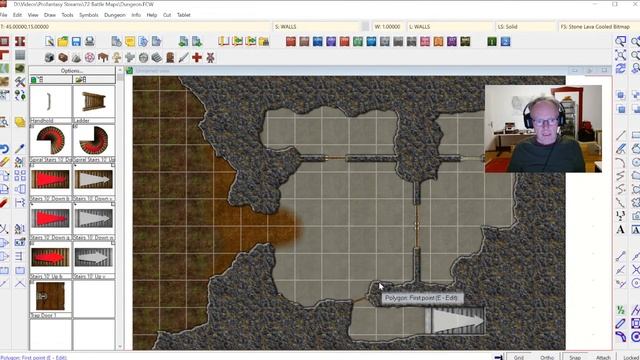
Task: Click the blue number 2 toolbar icon
Action: coord(505,41)
